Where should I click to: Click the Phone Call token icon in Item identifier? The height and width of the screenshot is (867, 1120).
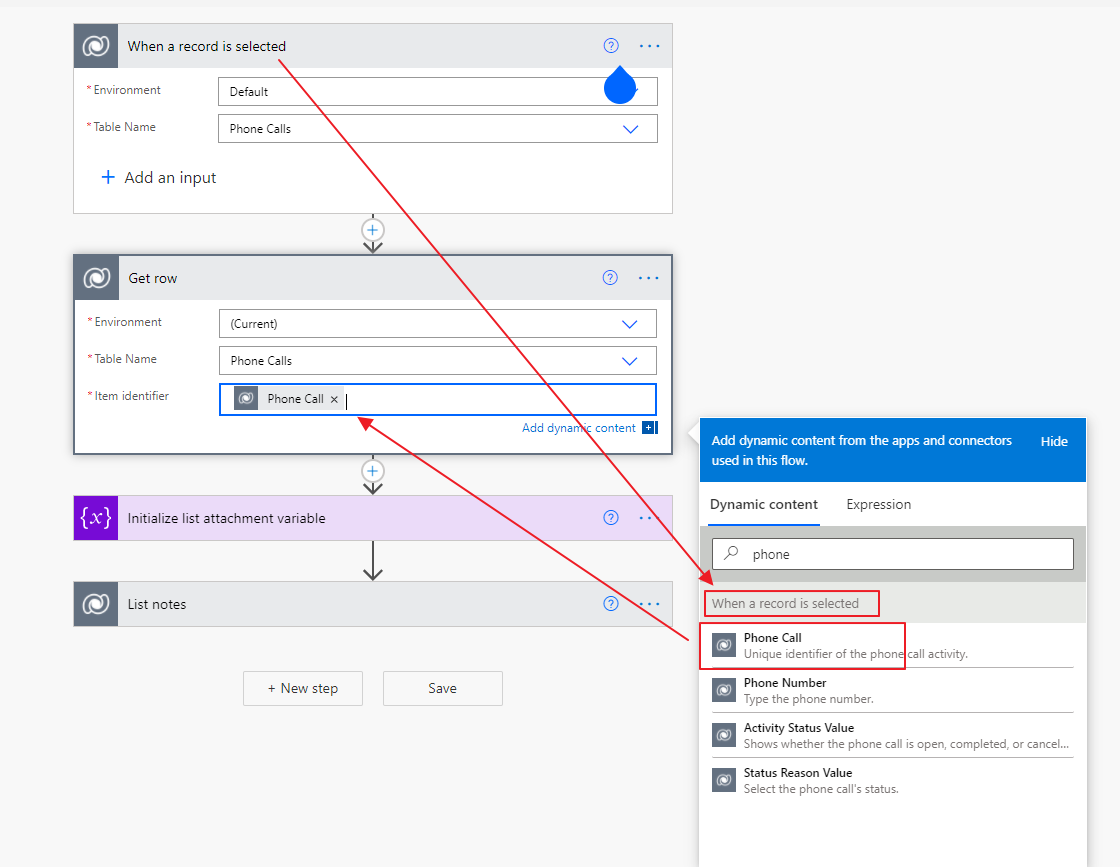[x=246, y=399]
